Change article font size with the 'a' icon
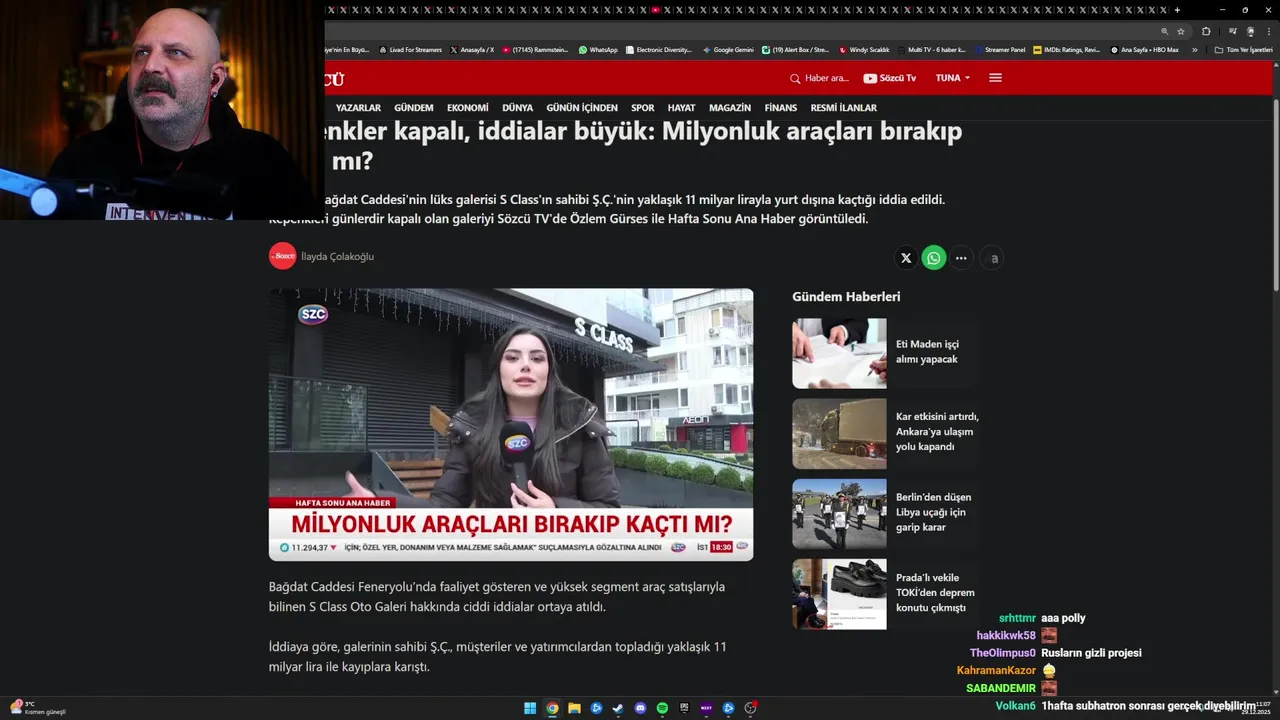The image size is (1280, 720). (x=993, y=258)
